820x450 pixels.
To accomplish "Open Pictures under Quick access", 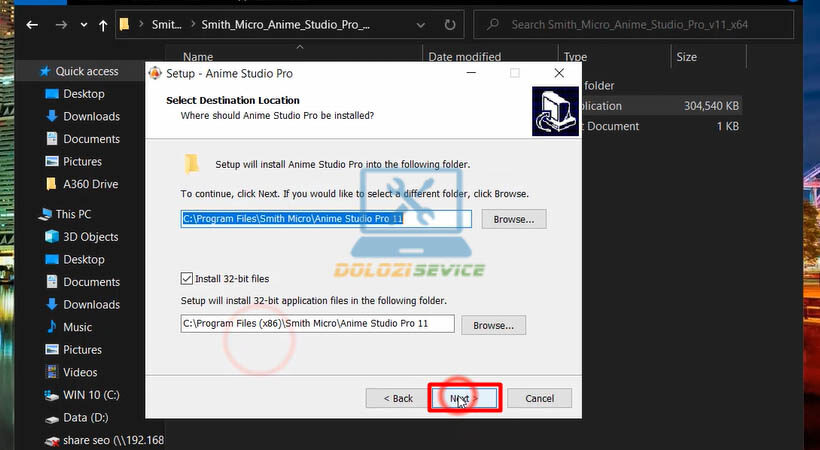I will tap(82, 161).
